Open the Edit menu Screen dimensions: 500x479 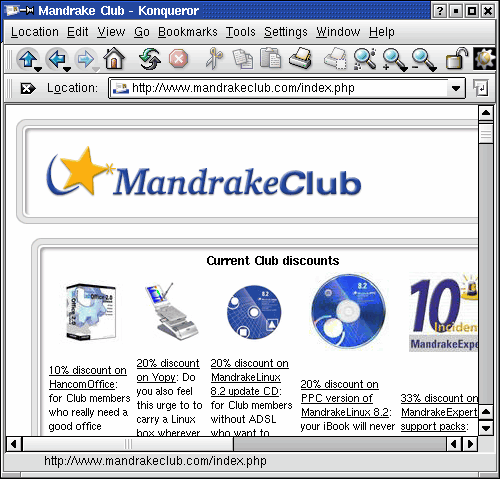tap(78, 32)
